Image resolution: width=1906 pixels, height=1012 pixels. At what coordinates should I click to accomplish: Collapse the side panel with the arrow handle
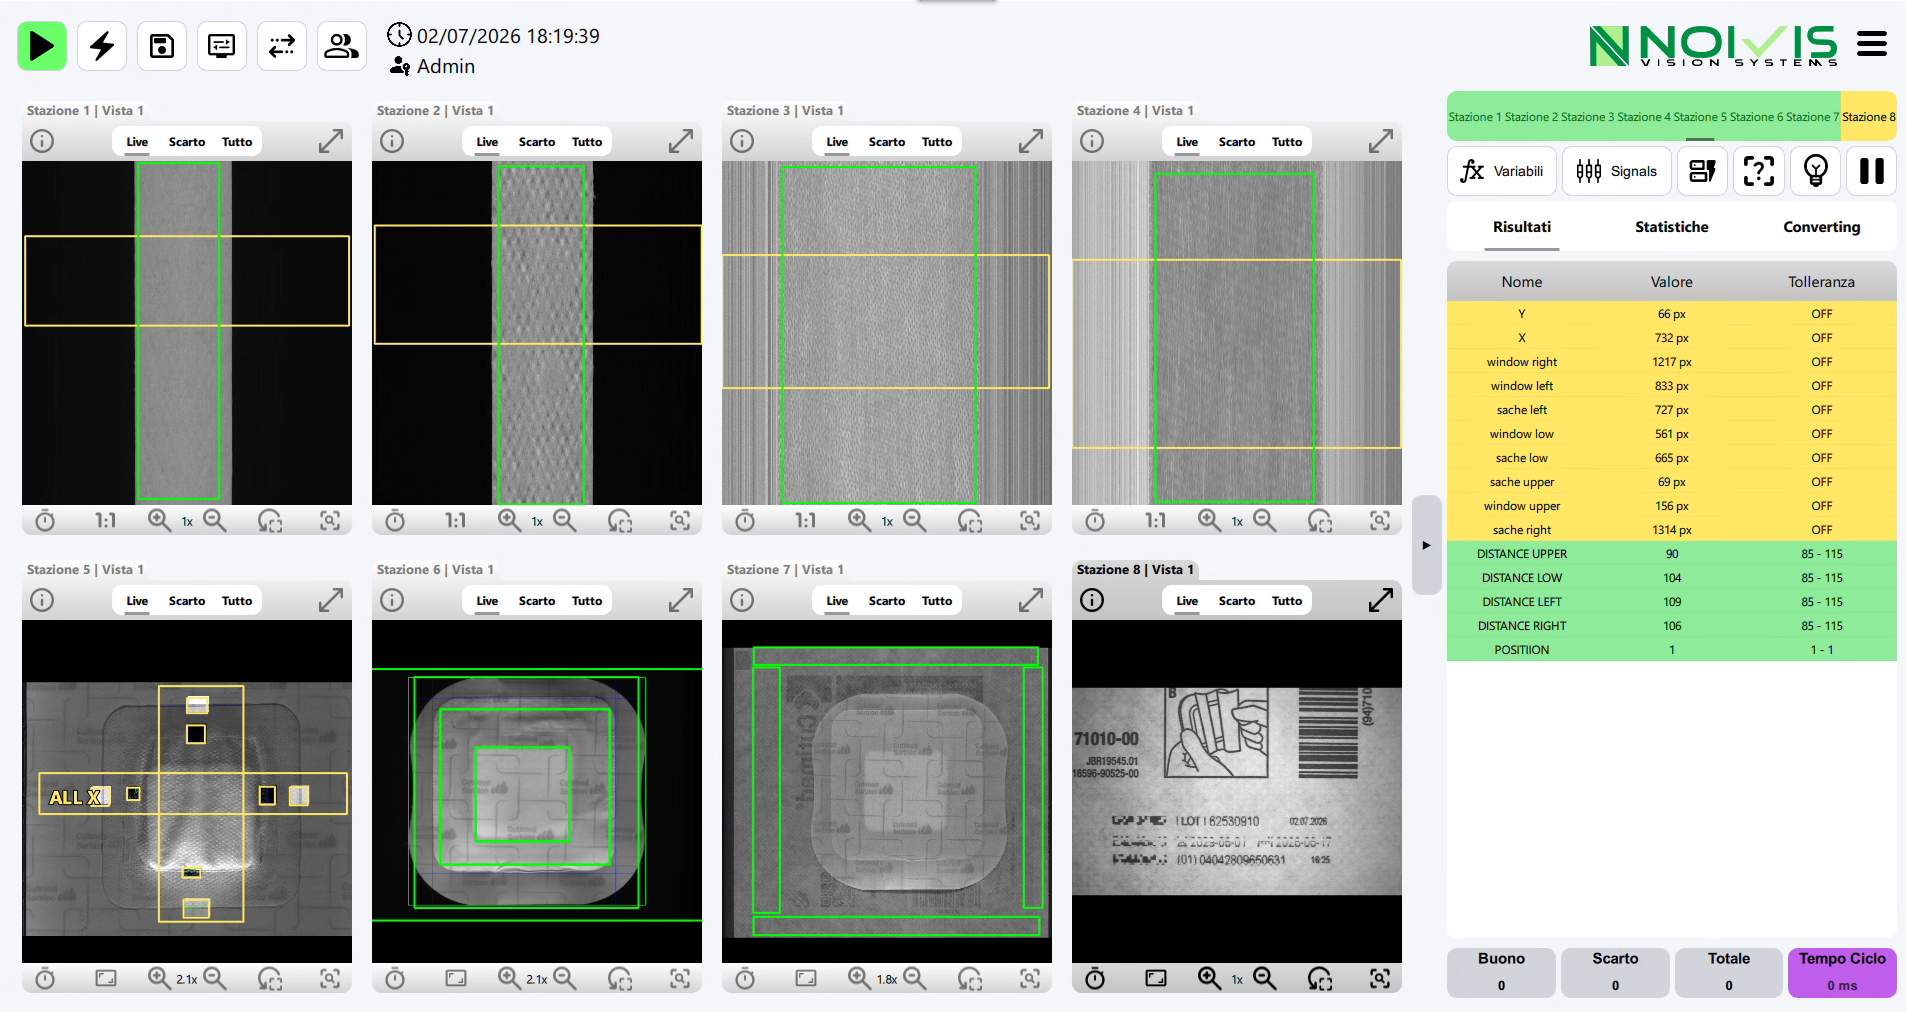(1426, 545)
